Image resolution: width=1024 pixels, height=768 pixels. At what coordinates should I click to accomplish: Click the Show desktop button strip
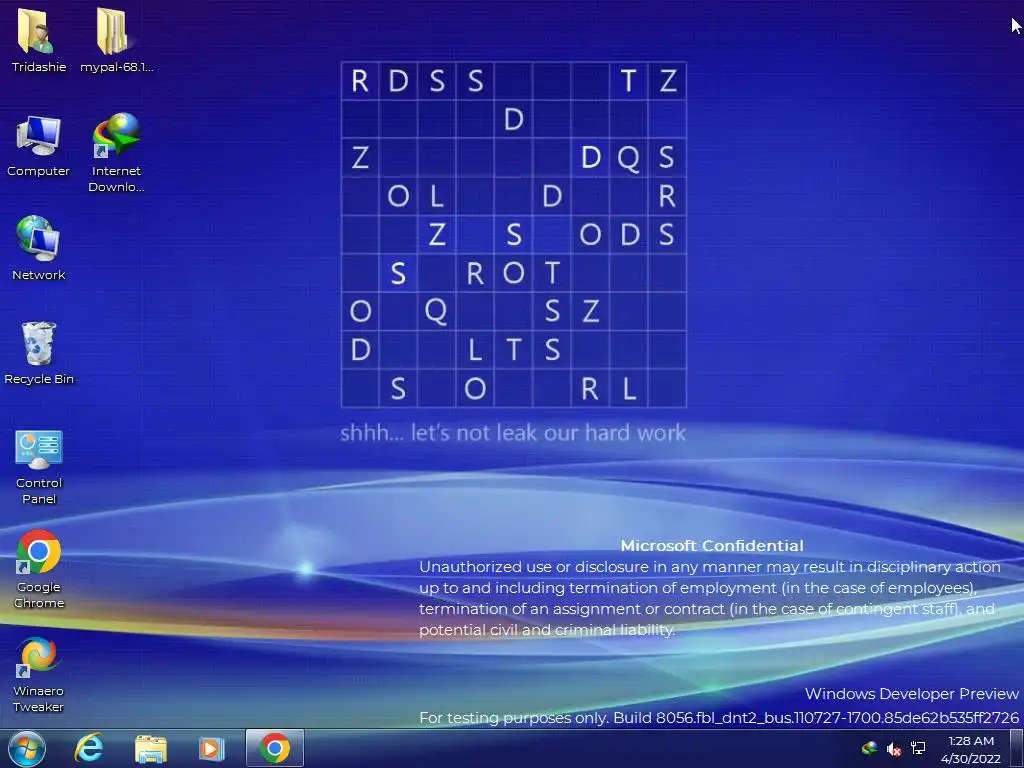coord(1017,748)
